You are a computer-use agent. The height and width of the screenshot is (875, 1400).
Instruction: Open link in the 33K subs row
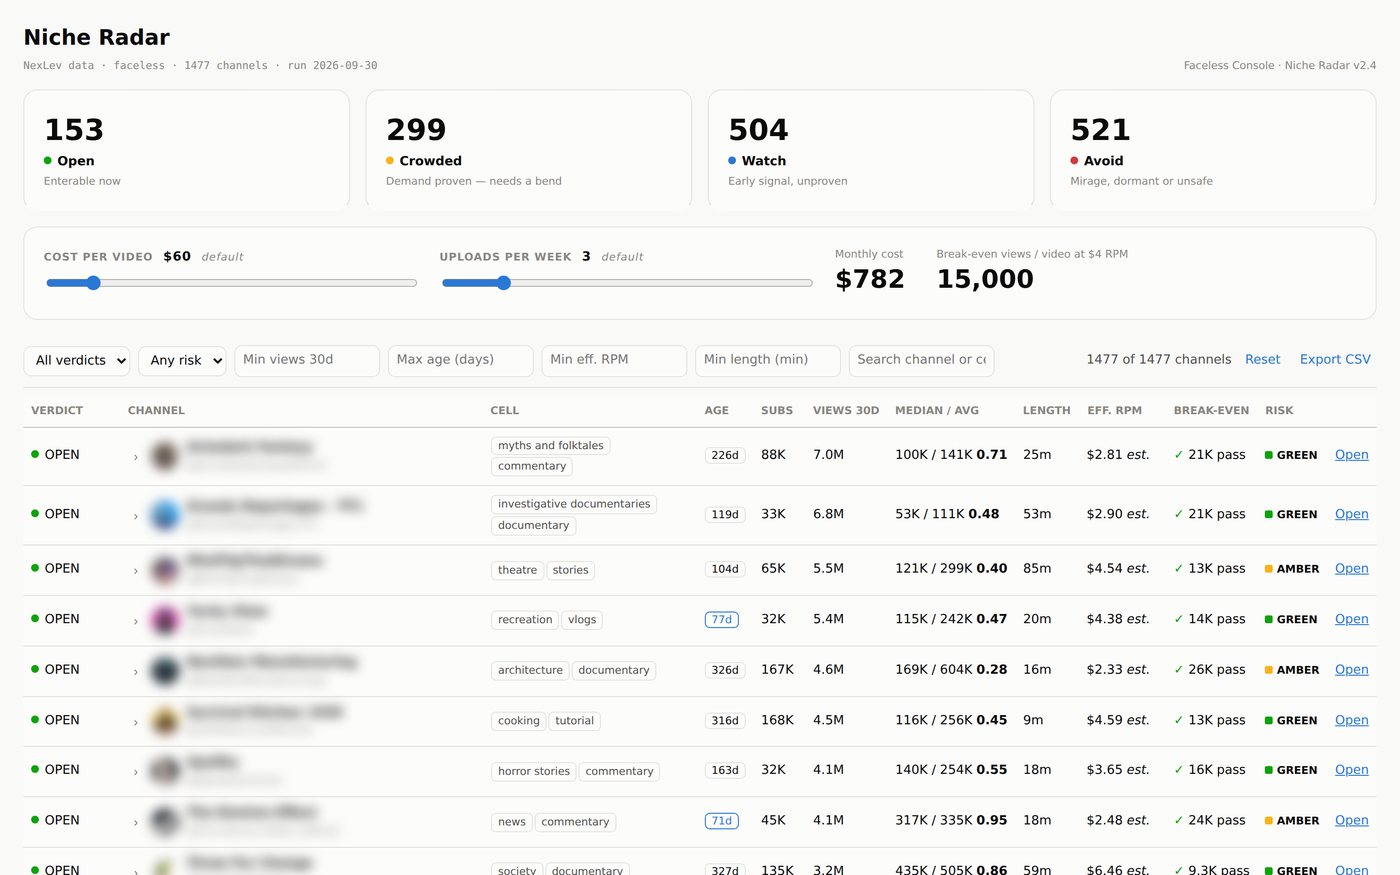click(x=1351, y=514)
